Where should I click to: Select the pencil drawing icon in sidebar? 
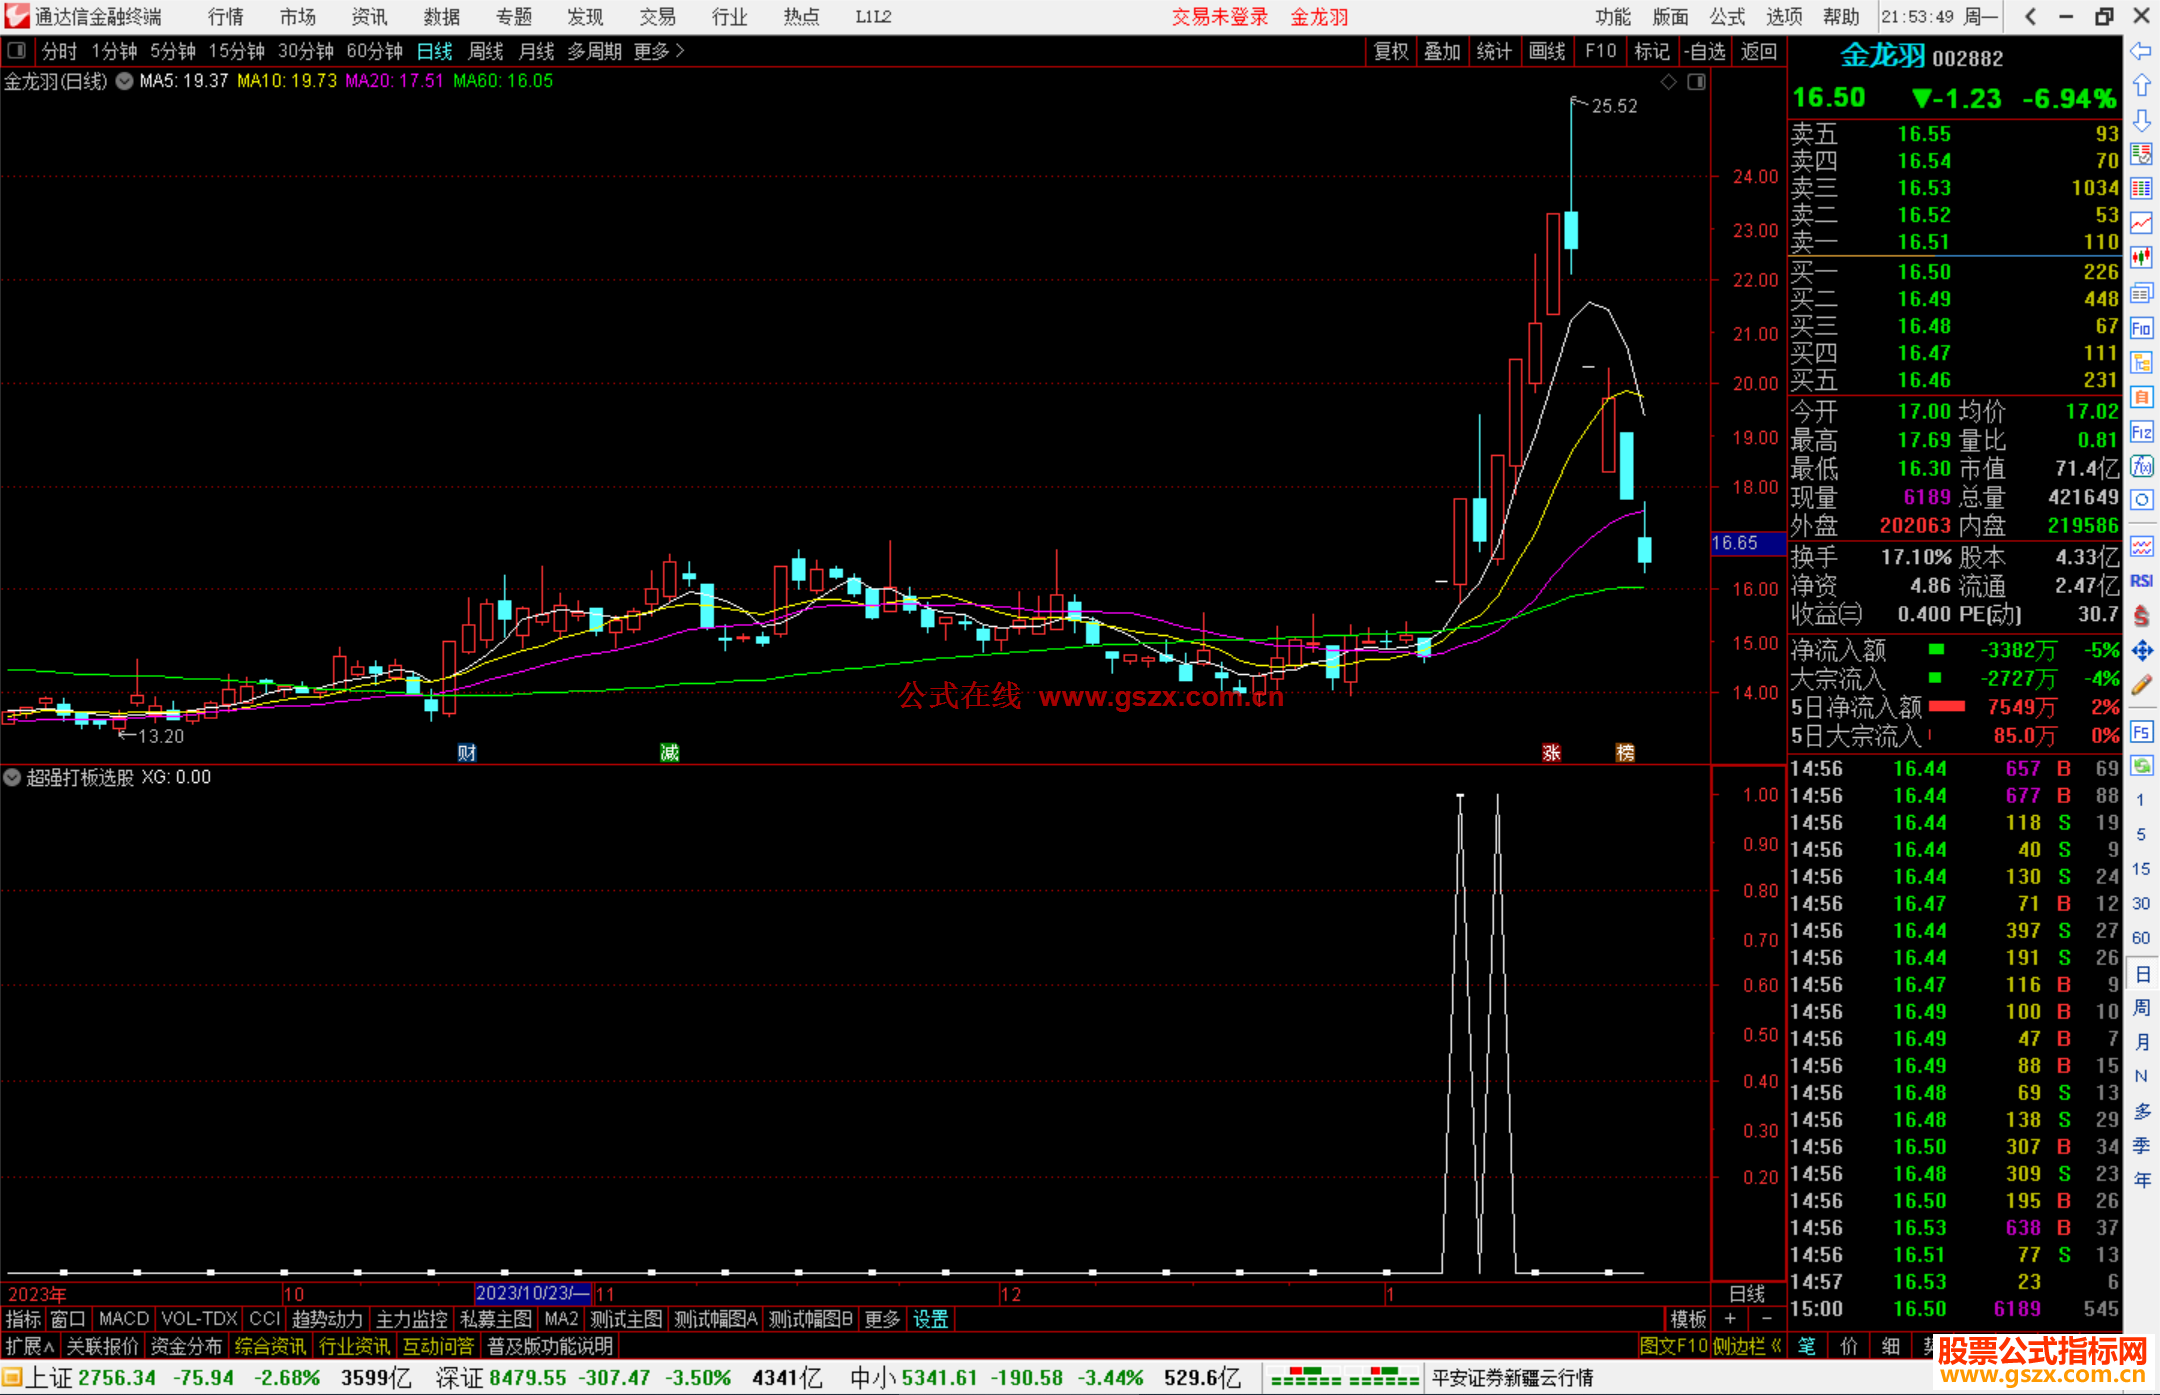click(x=2141, y=686)
